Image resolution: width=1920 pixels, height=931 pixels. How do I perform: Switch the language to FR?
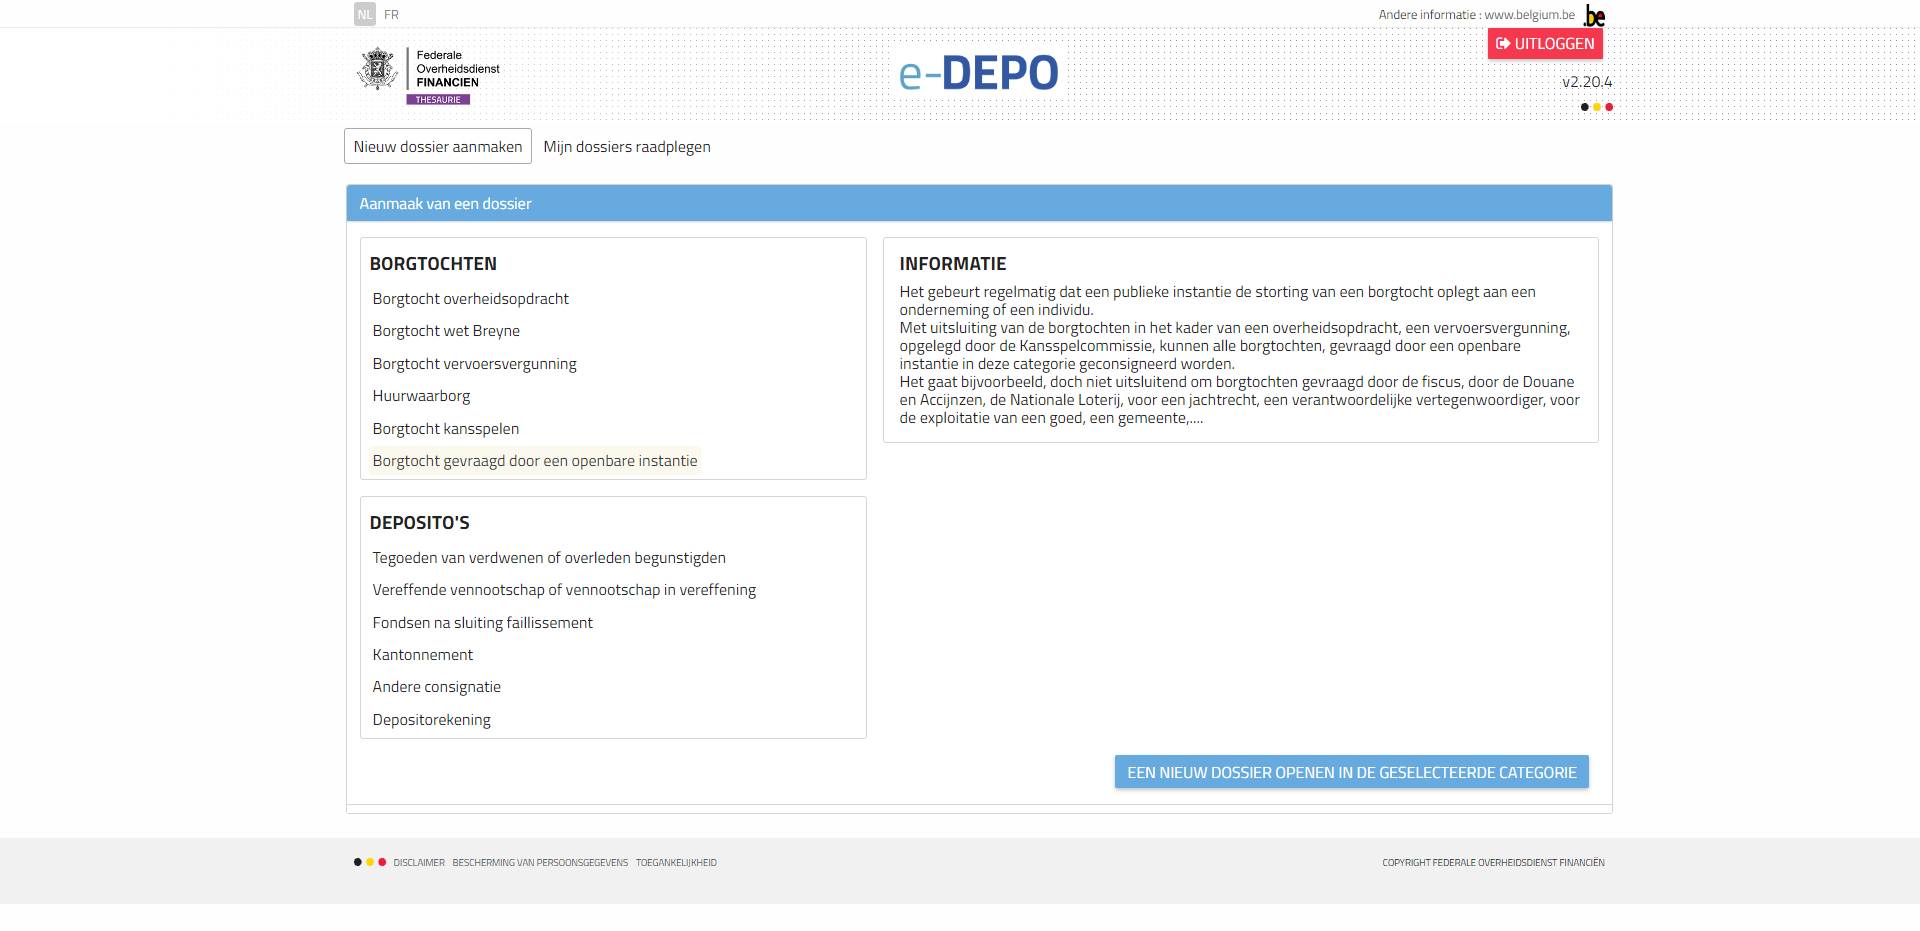[392, 14]
